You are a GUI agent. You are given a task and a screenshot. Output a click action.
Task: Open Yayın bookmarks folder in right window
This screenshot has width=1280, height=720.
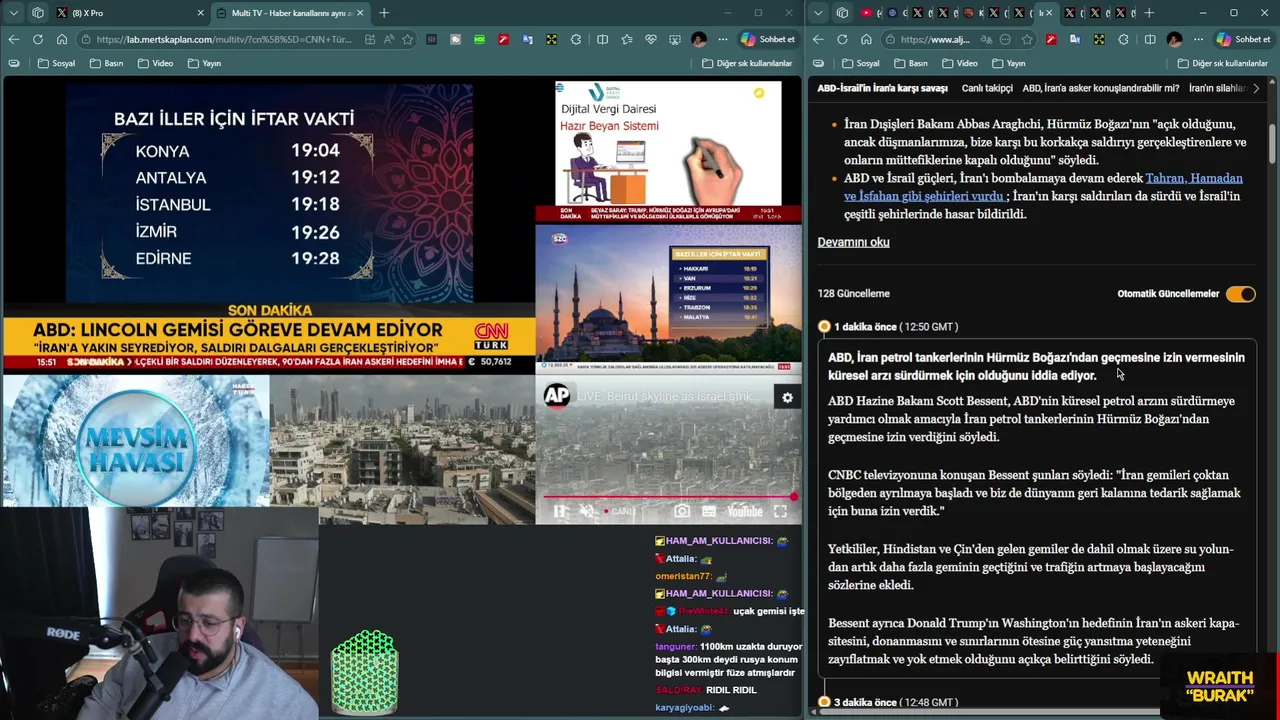click(1008, 63)
